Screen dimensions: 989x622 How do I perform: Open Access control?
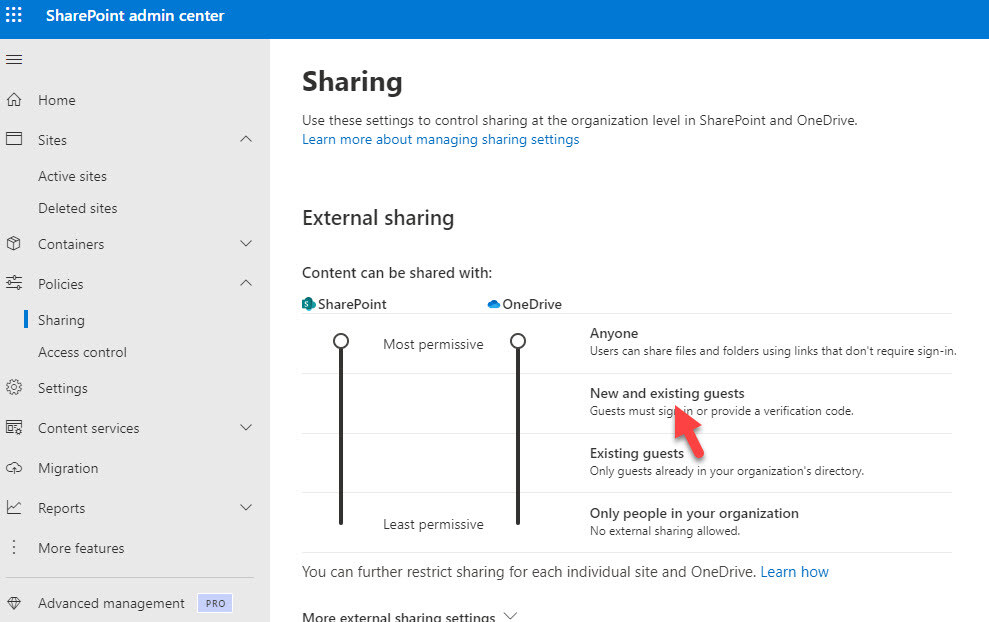click(83, 352)
